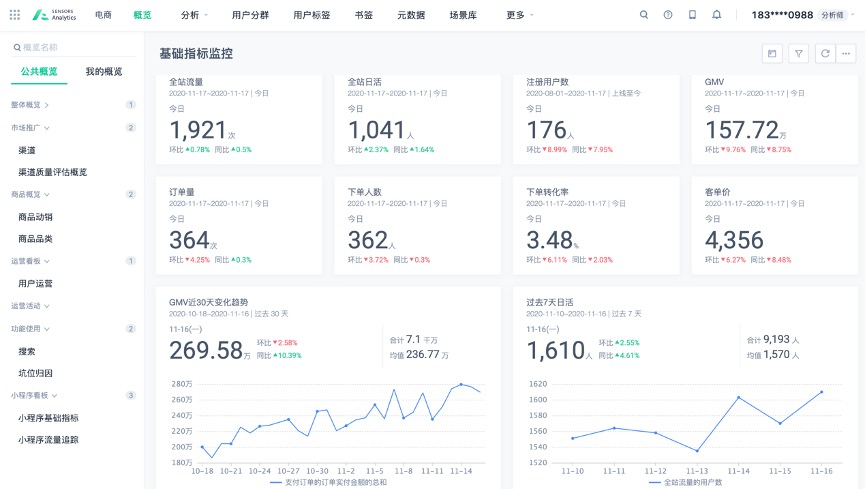866x489 pixels.
Task: Click the 157.72 GMV value
Action: coord(742,130)
